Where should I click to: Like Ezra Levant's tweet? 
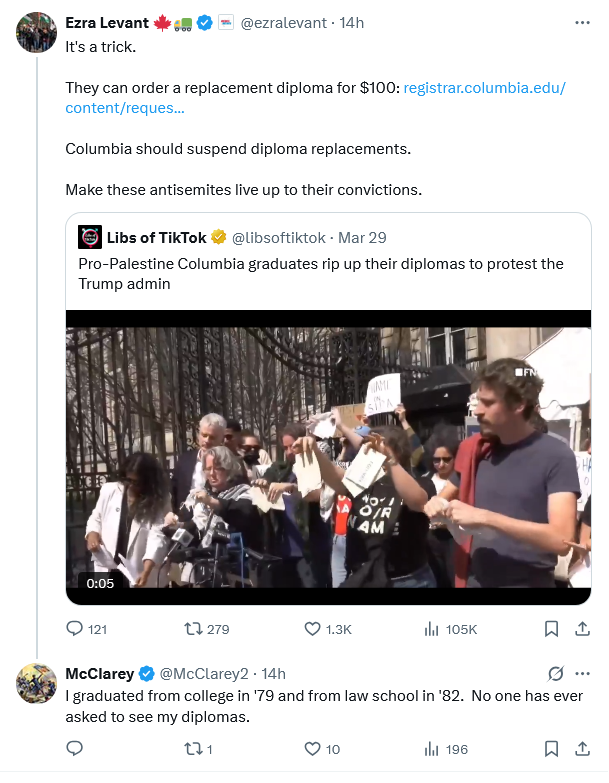312,629
